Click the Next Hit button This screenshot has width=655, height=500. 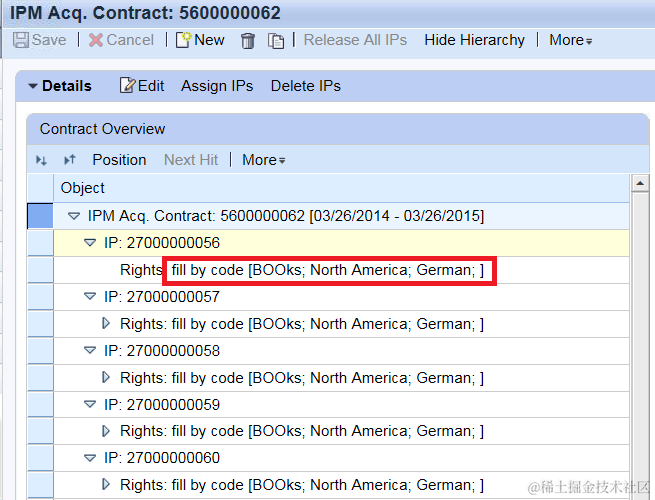coord(191,160)
